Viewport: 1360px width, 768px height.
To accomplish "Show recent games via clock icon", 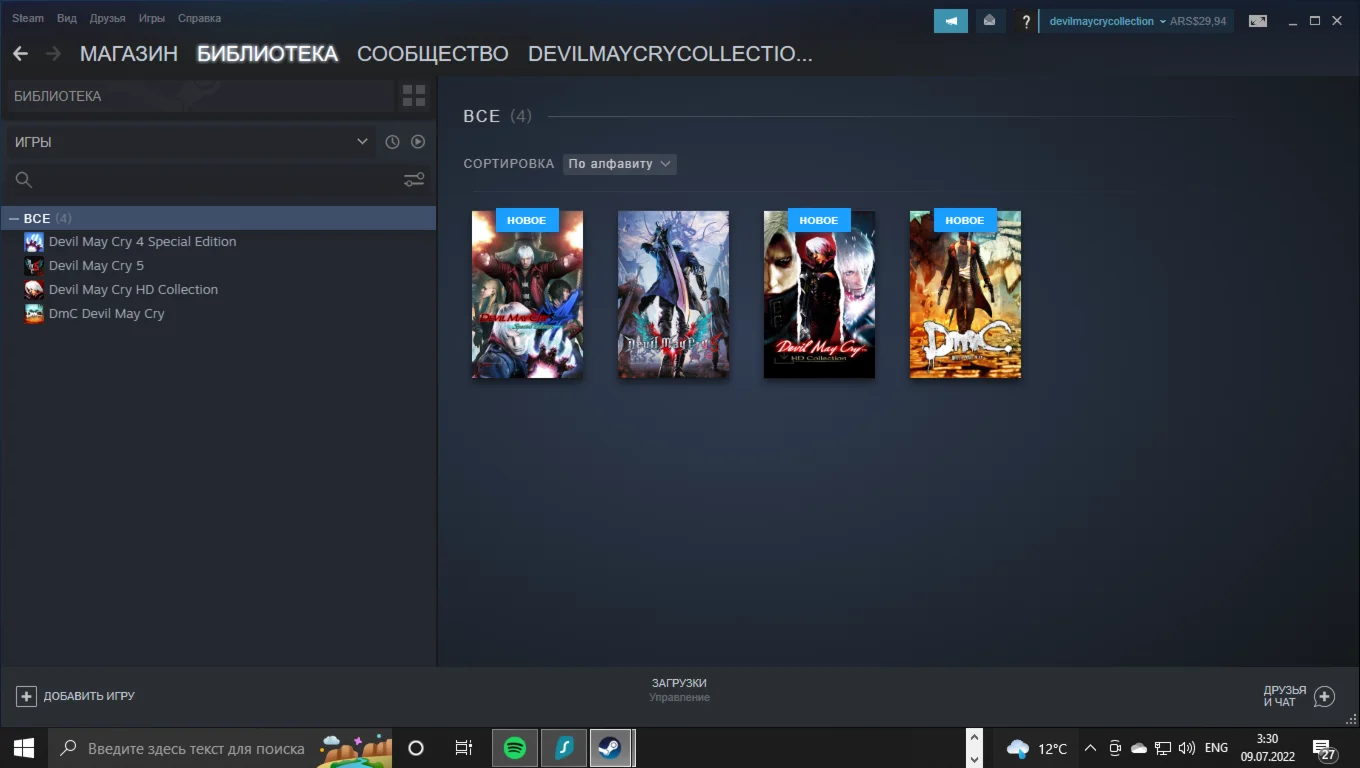I will (392, 142).
